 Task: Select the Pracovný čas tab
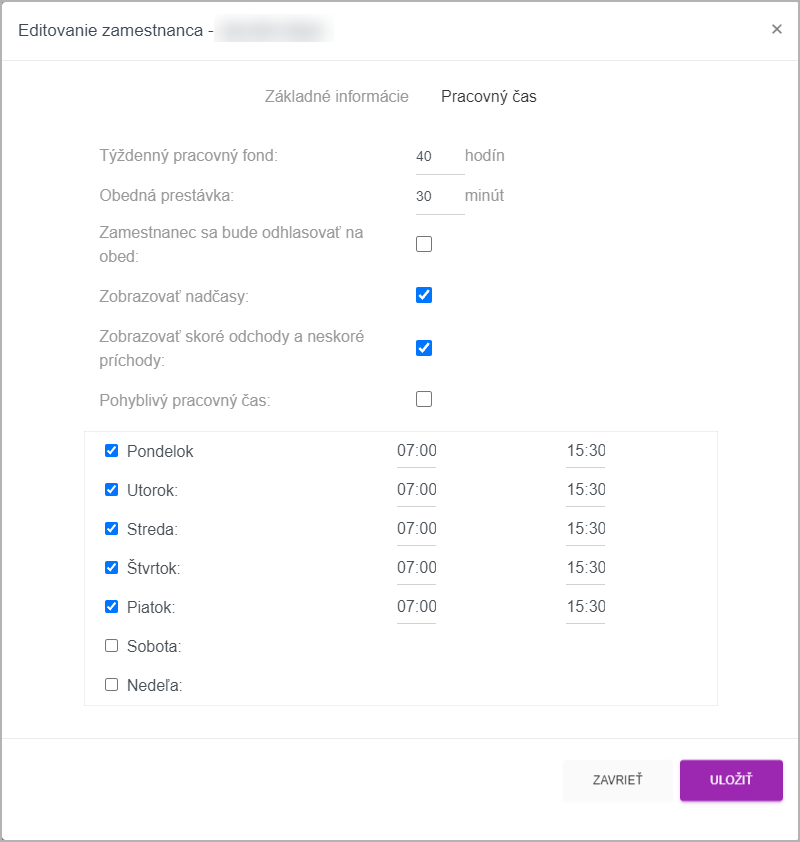pos(489,96)
